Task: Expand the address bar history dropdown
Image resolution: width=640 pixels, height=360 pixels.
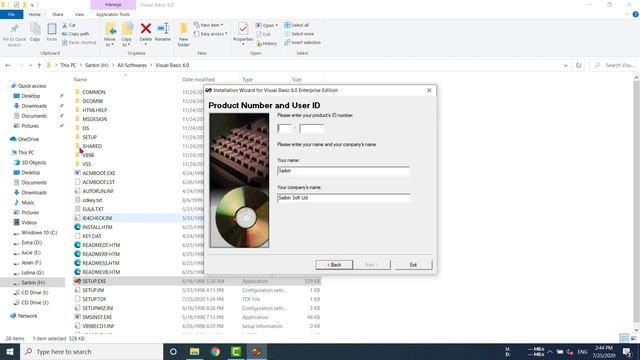Action: [565, 65]
